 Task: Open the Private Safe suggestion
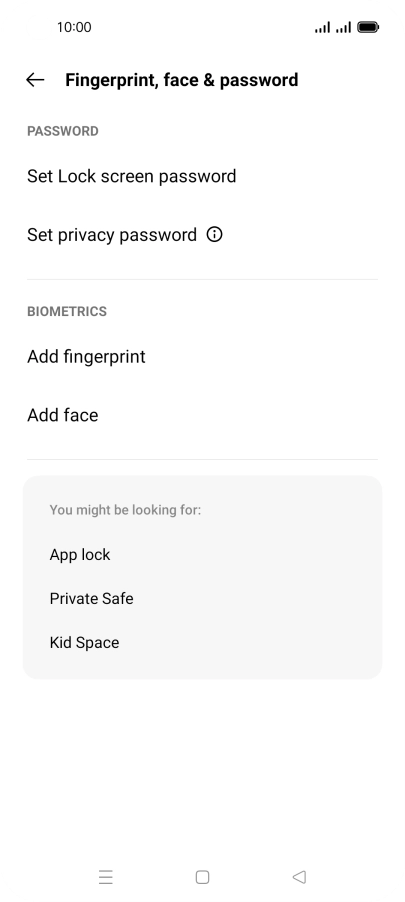pyautogui.click(x=202, y=599)
